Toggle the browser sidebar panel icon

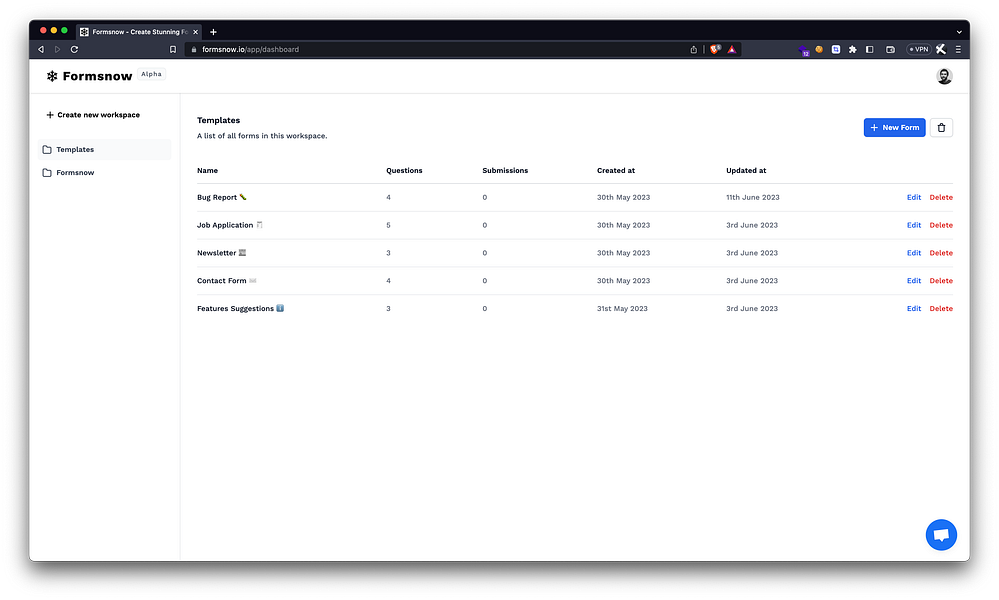tap(870, 49)
